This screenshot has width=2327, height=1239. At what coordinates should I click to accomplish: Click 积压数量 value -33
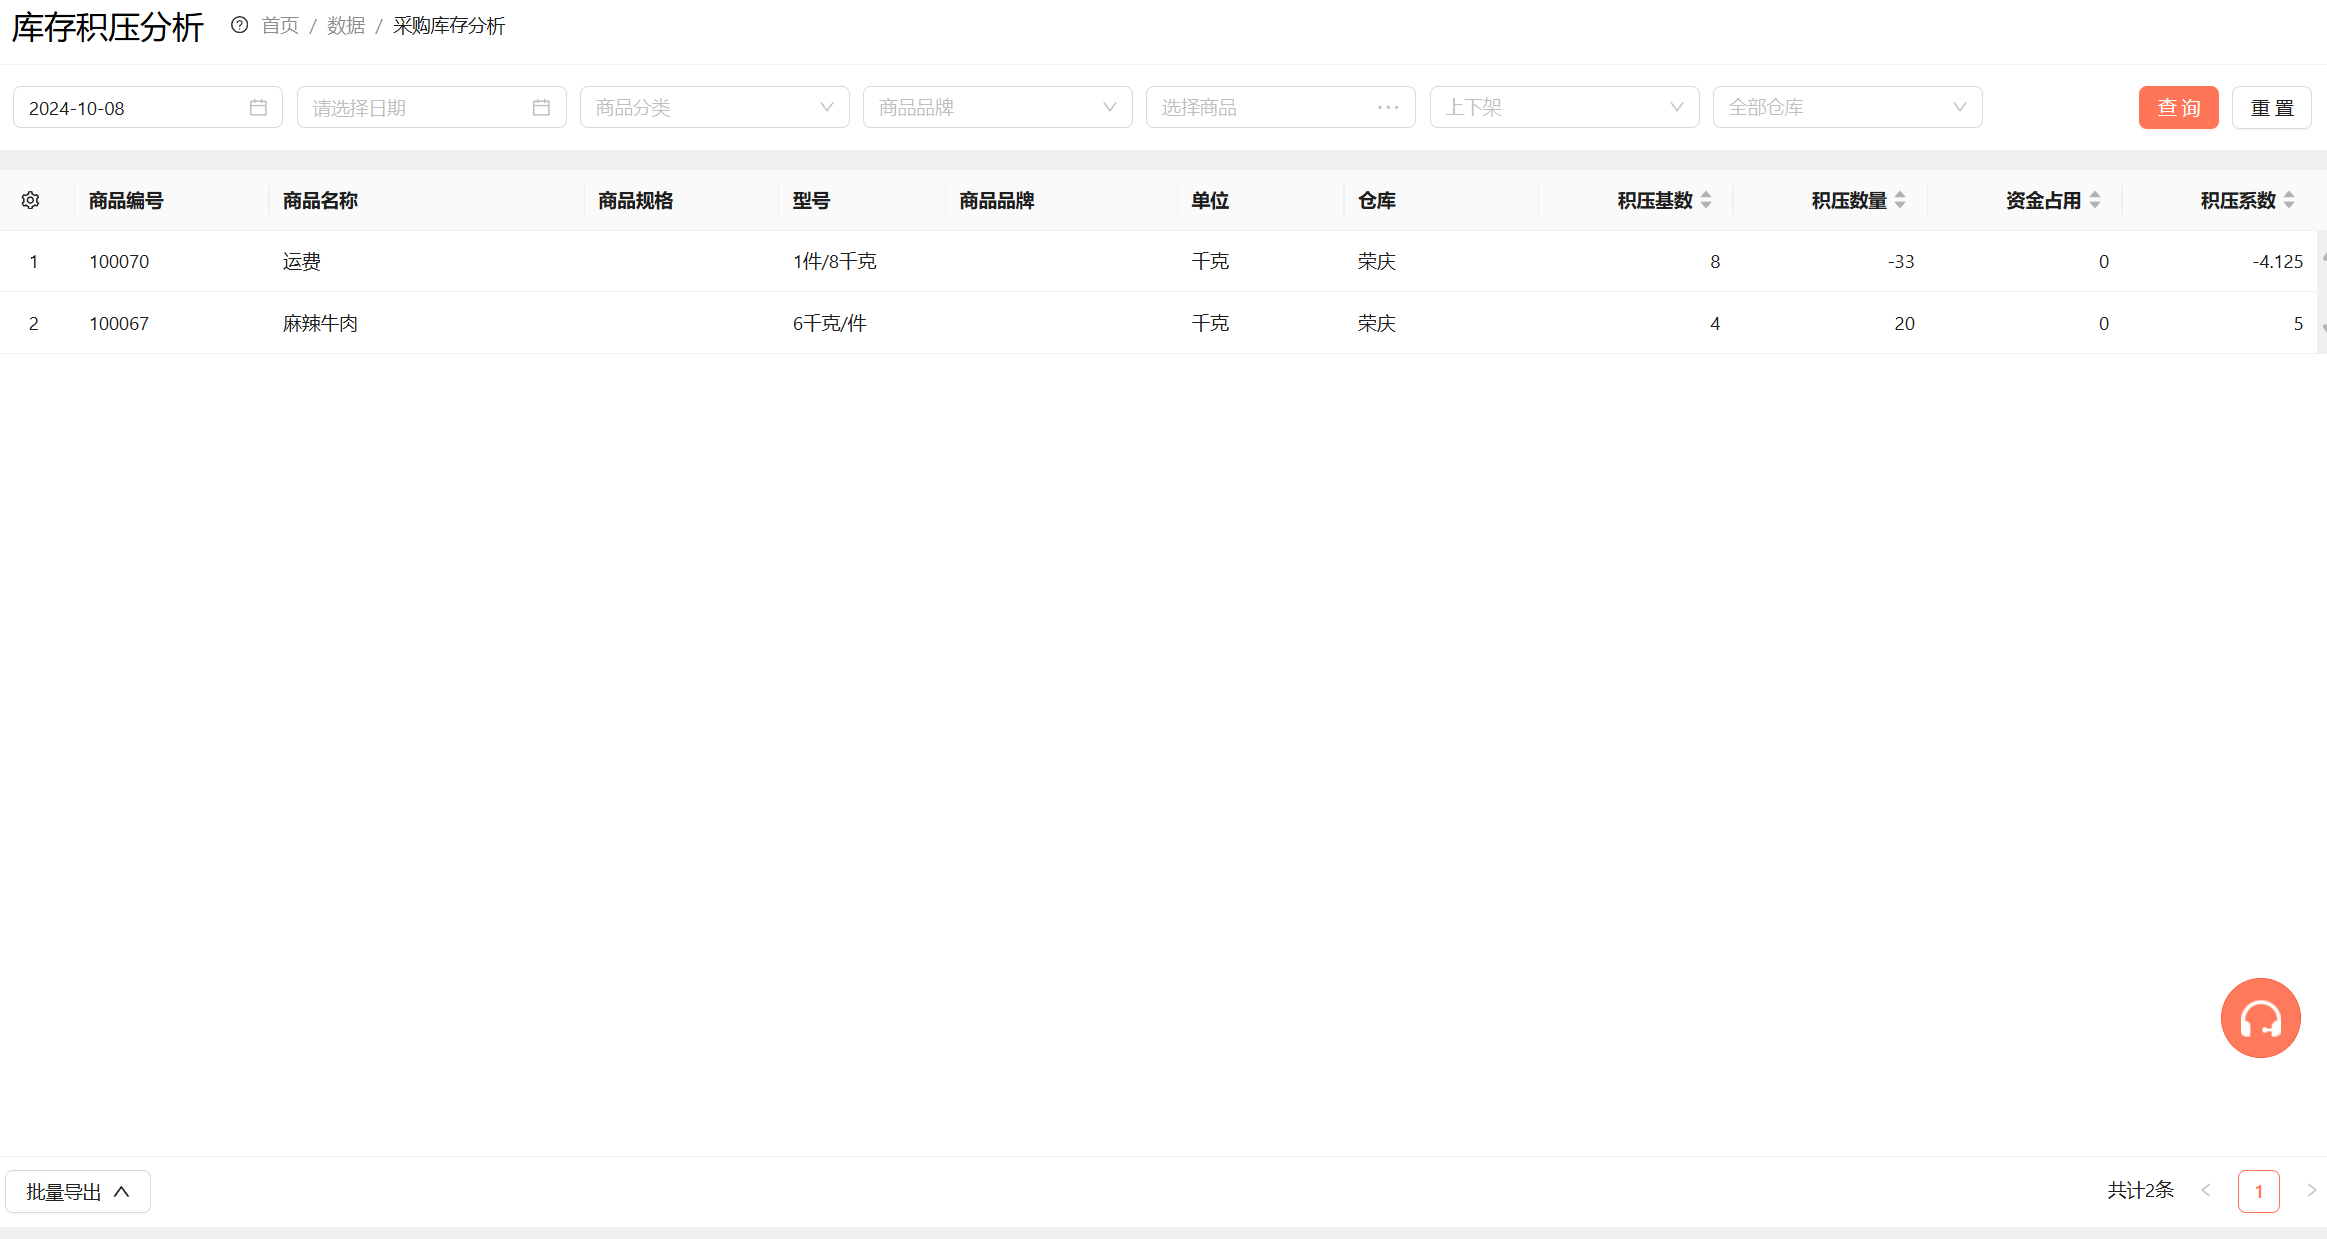tap(1901, 261)
